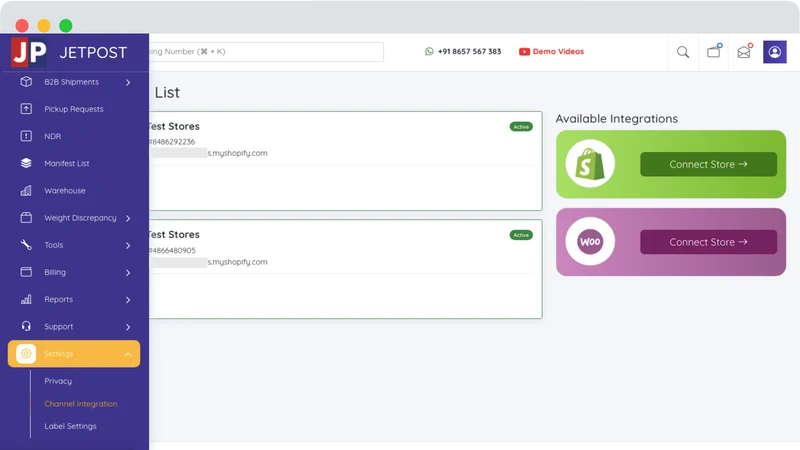Click the JETPOST brand name

click(x=93, y=53)
